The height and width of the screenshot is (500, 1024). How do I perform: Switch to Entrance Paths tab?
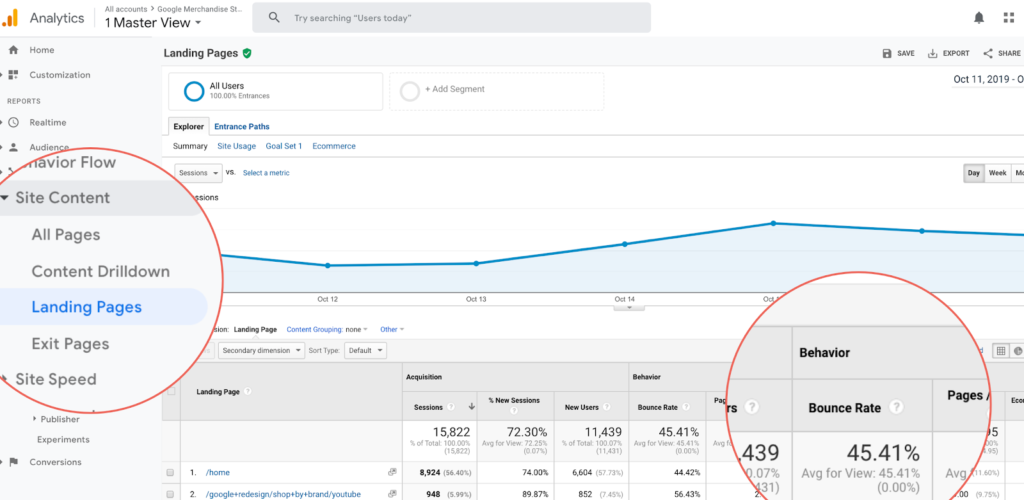[x=242, y=127]
